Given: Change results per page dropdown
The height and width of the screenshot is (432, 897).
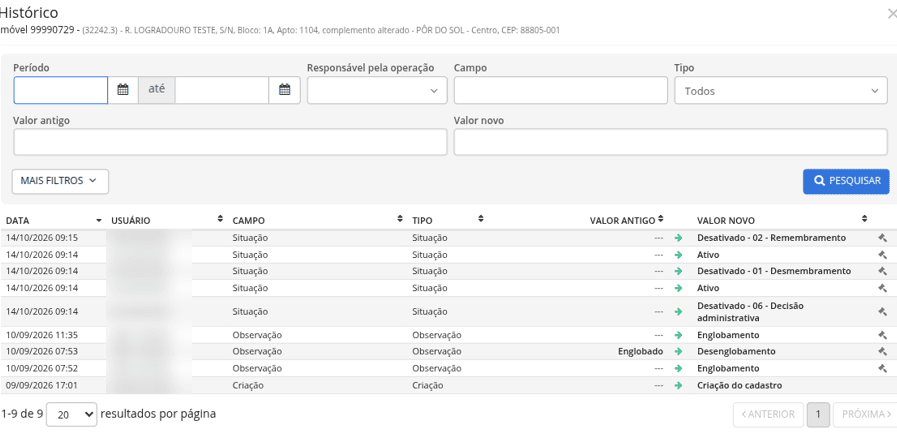Looking at the screenshot, I should pyautogui.click(x=72, y=414).
